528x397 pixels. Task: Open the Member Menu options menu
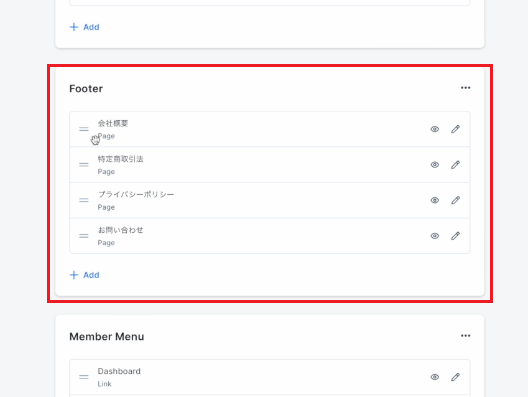click(x=465, y=336)
